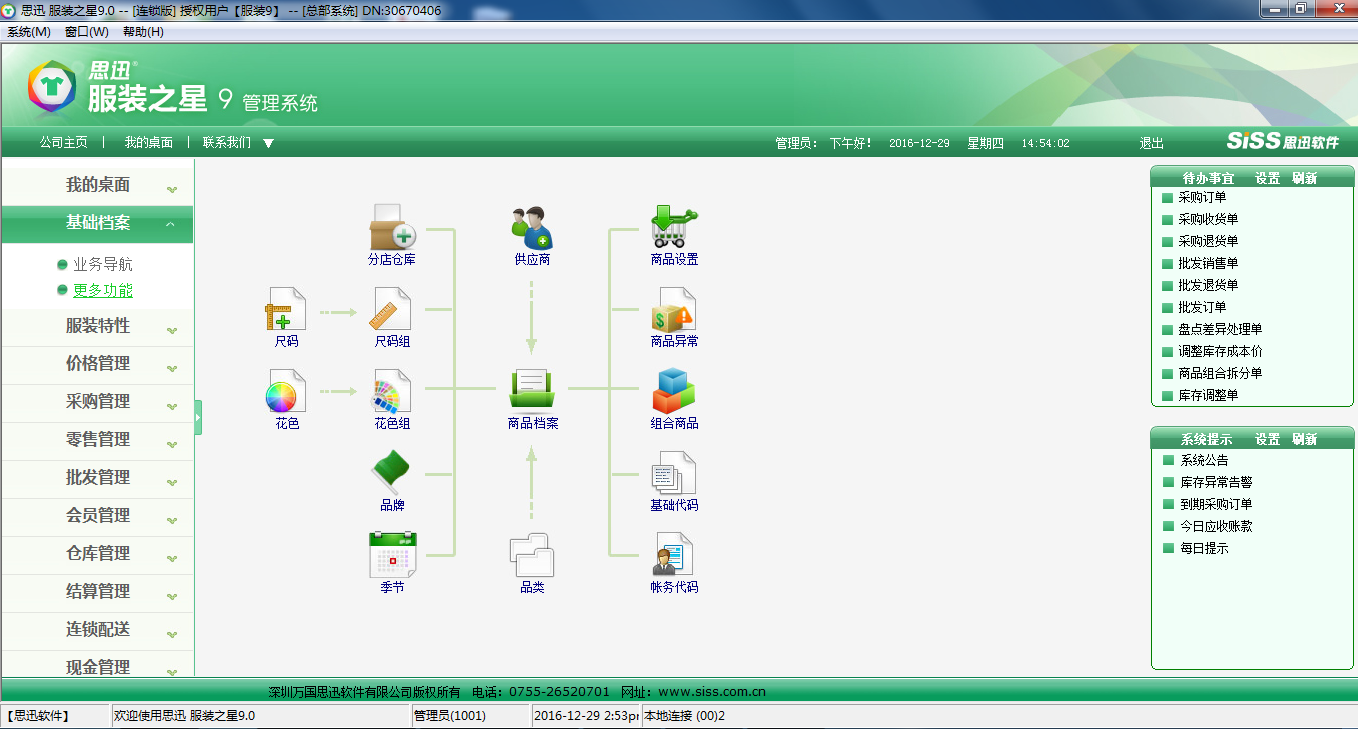Open 今日应收账款 system notice
Image resolution: width=1358 pixels, height=729 pixels.
(x=1216, y=526)
